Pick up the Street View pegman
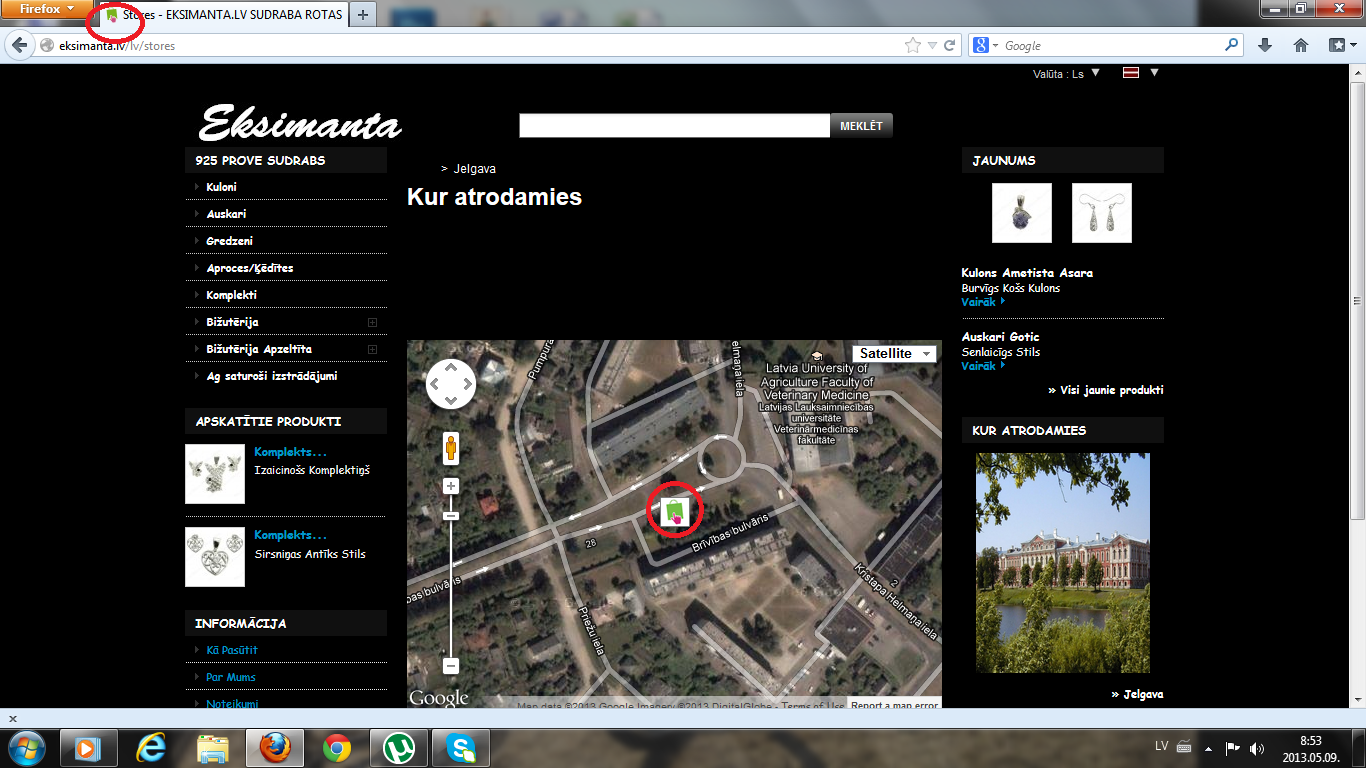 click(x=451, y=447)
